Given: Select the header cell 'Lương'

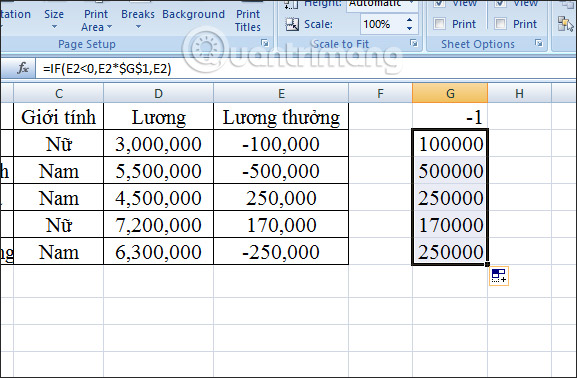Looking at the screenshot, I should coord(158,117).
